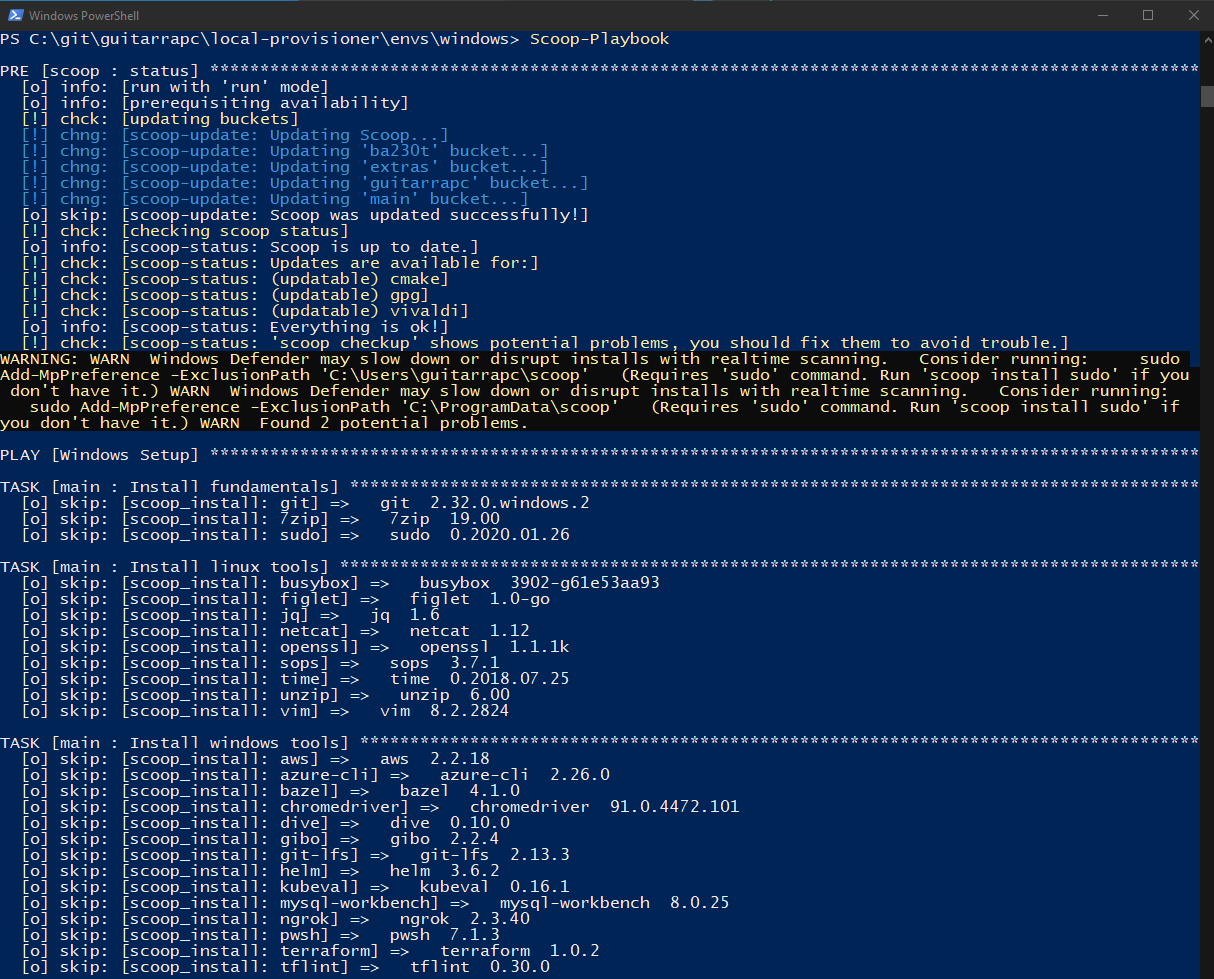Click the 'kubeval 0.16.1' line
The width and height of the screenshot is (1214, 979).
point(295,887)
